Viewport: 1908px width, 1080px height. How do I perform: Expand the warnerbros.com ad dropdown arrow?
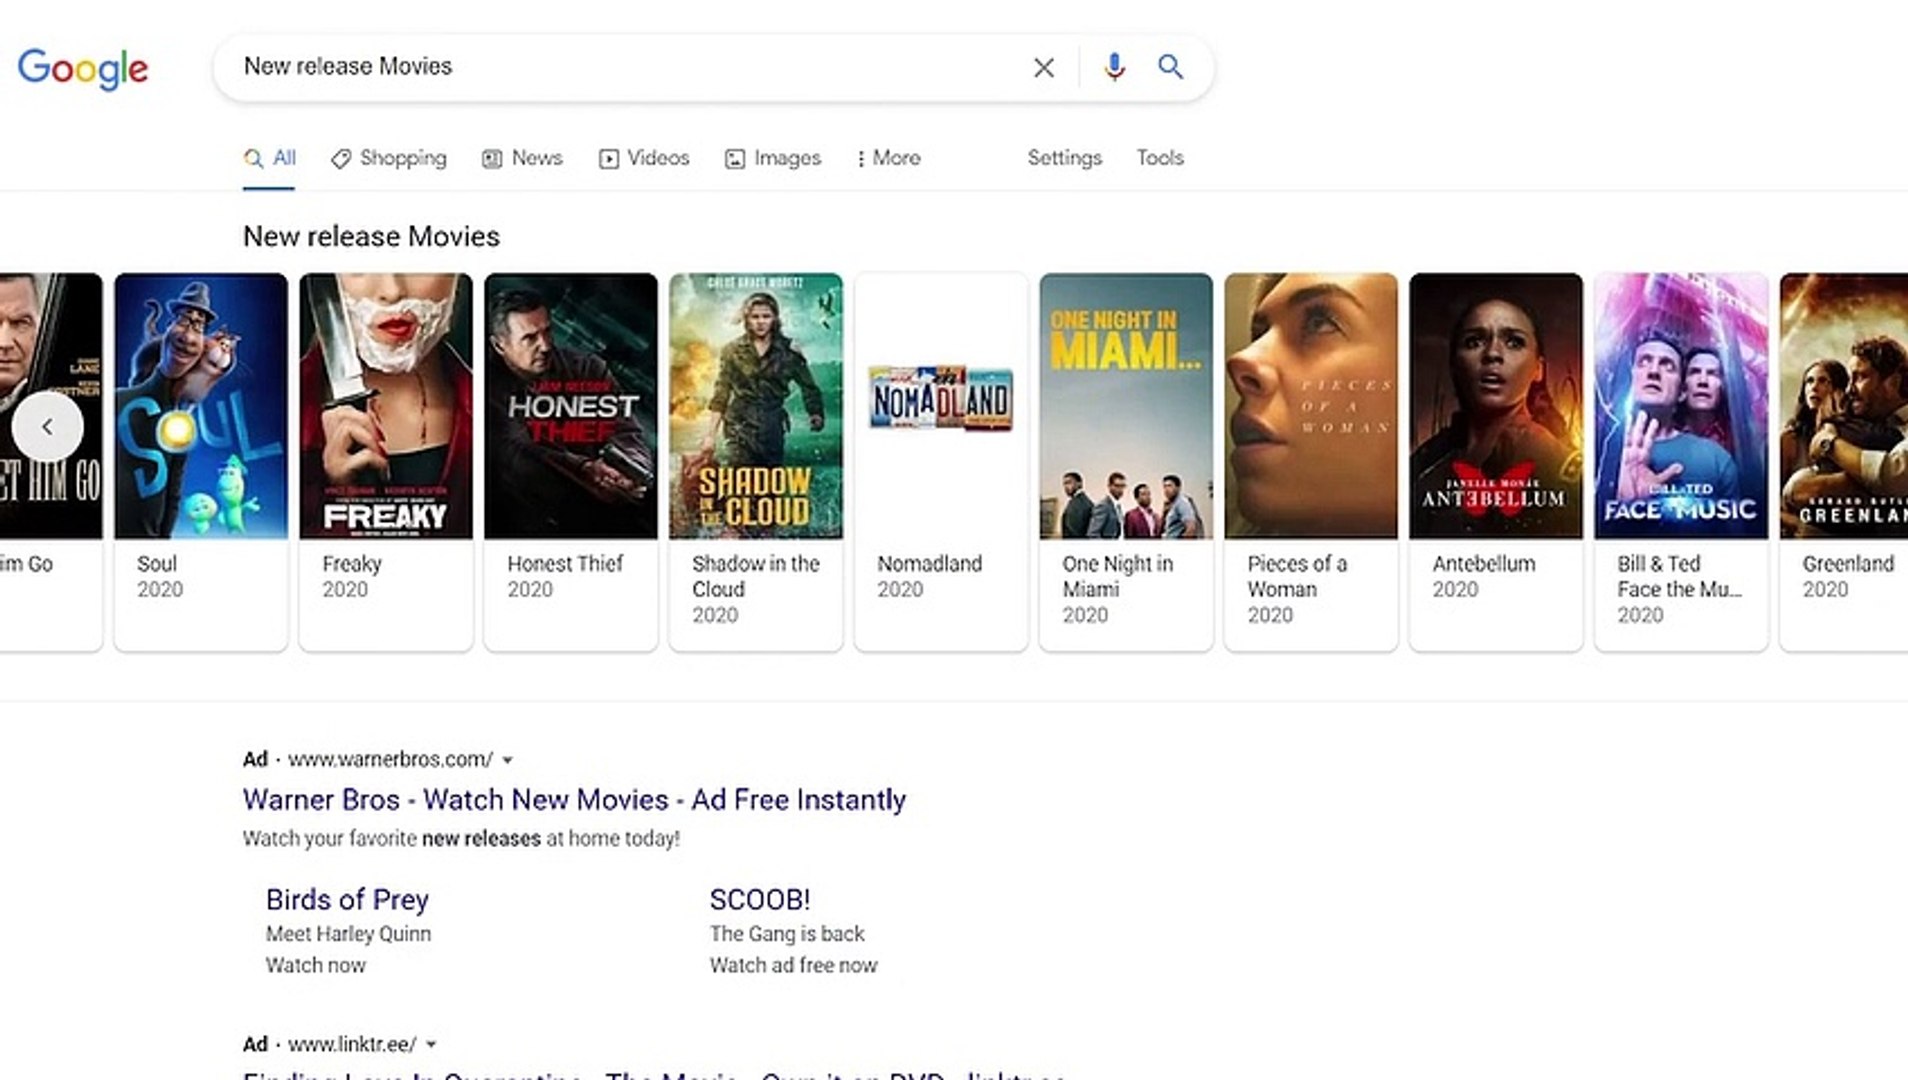tap(508, 760)
